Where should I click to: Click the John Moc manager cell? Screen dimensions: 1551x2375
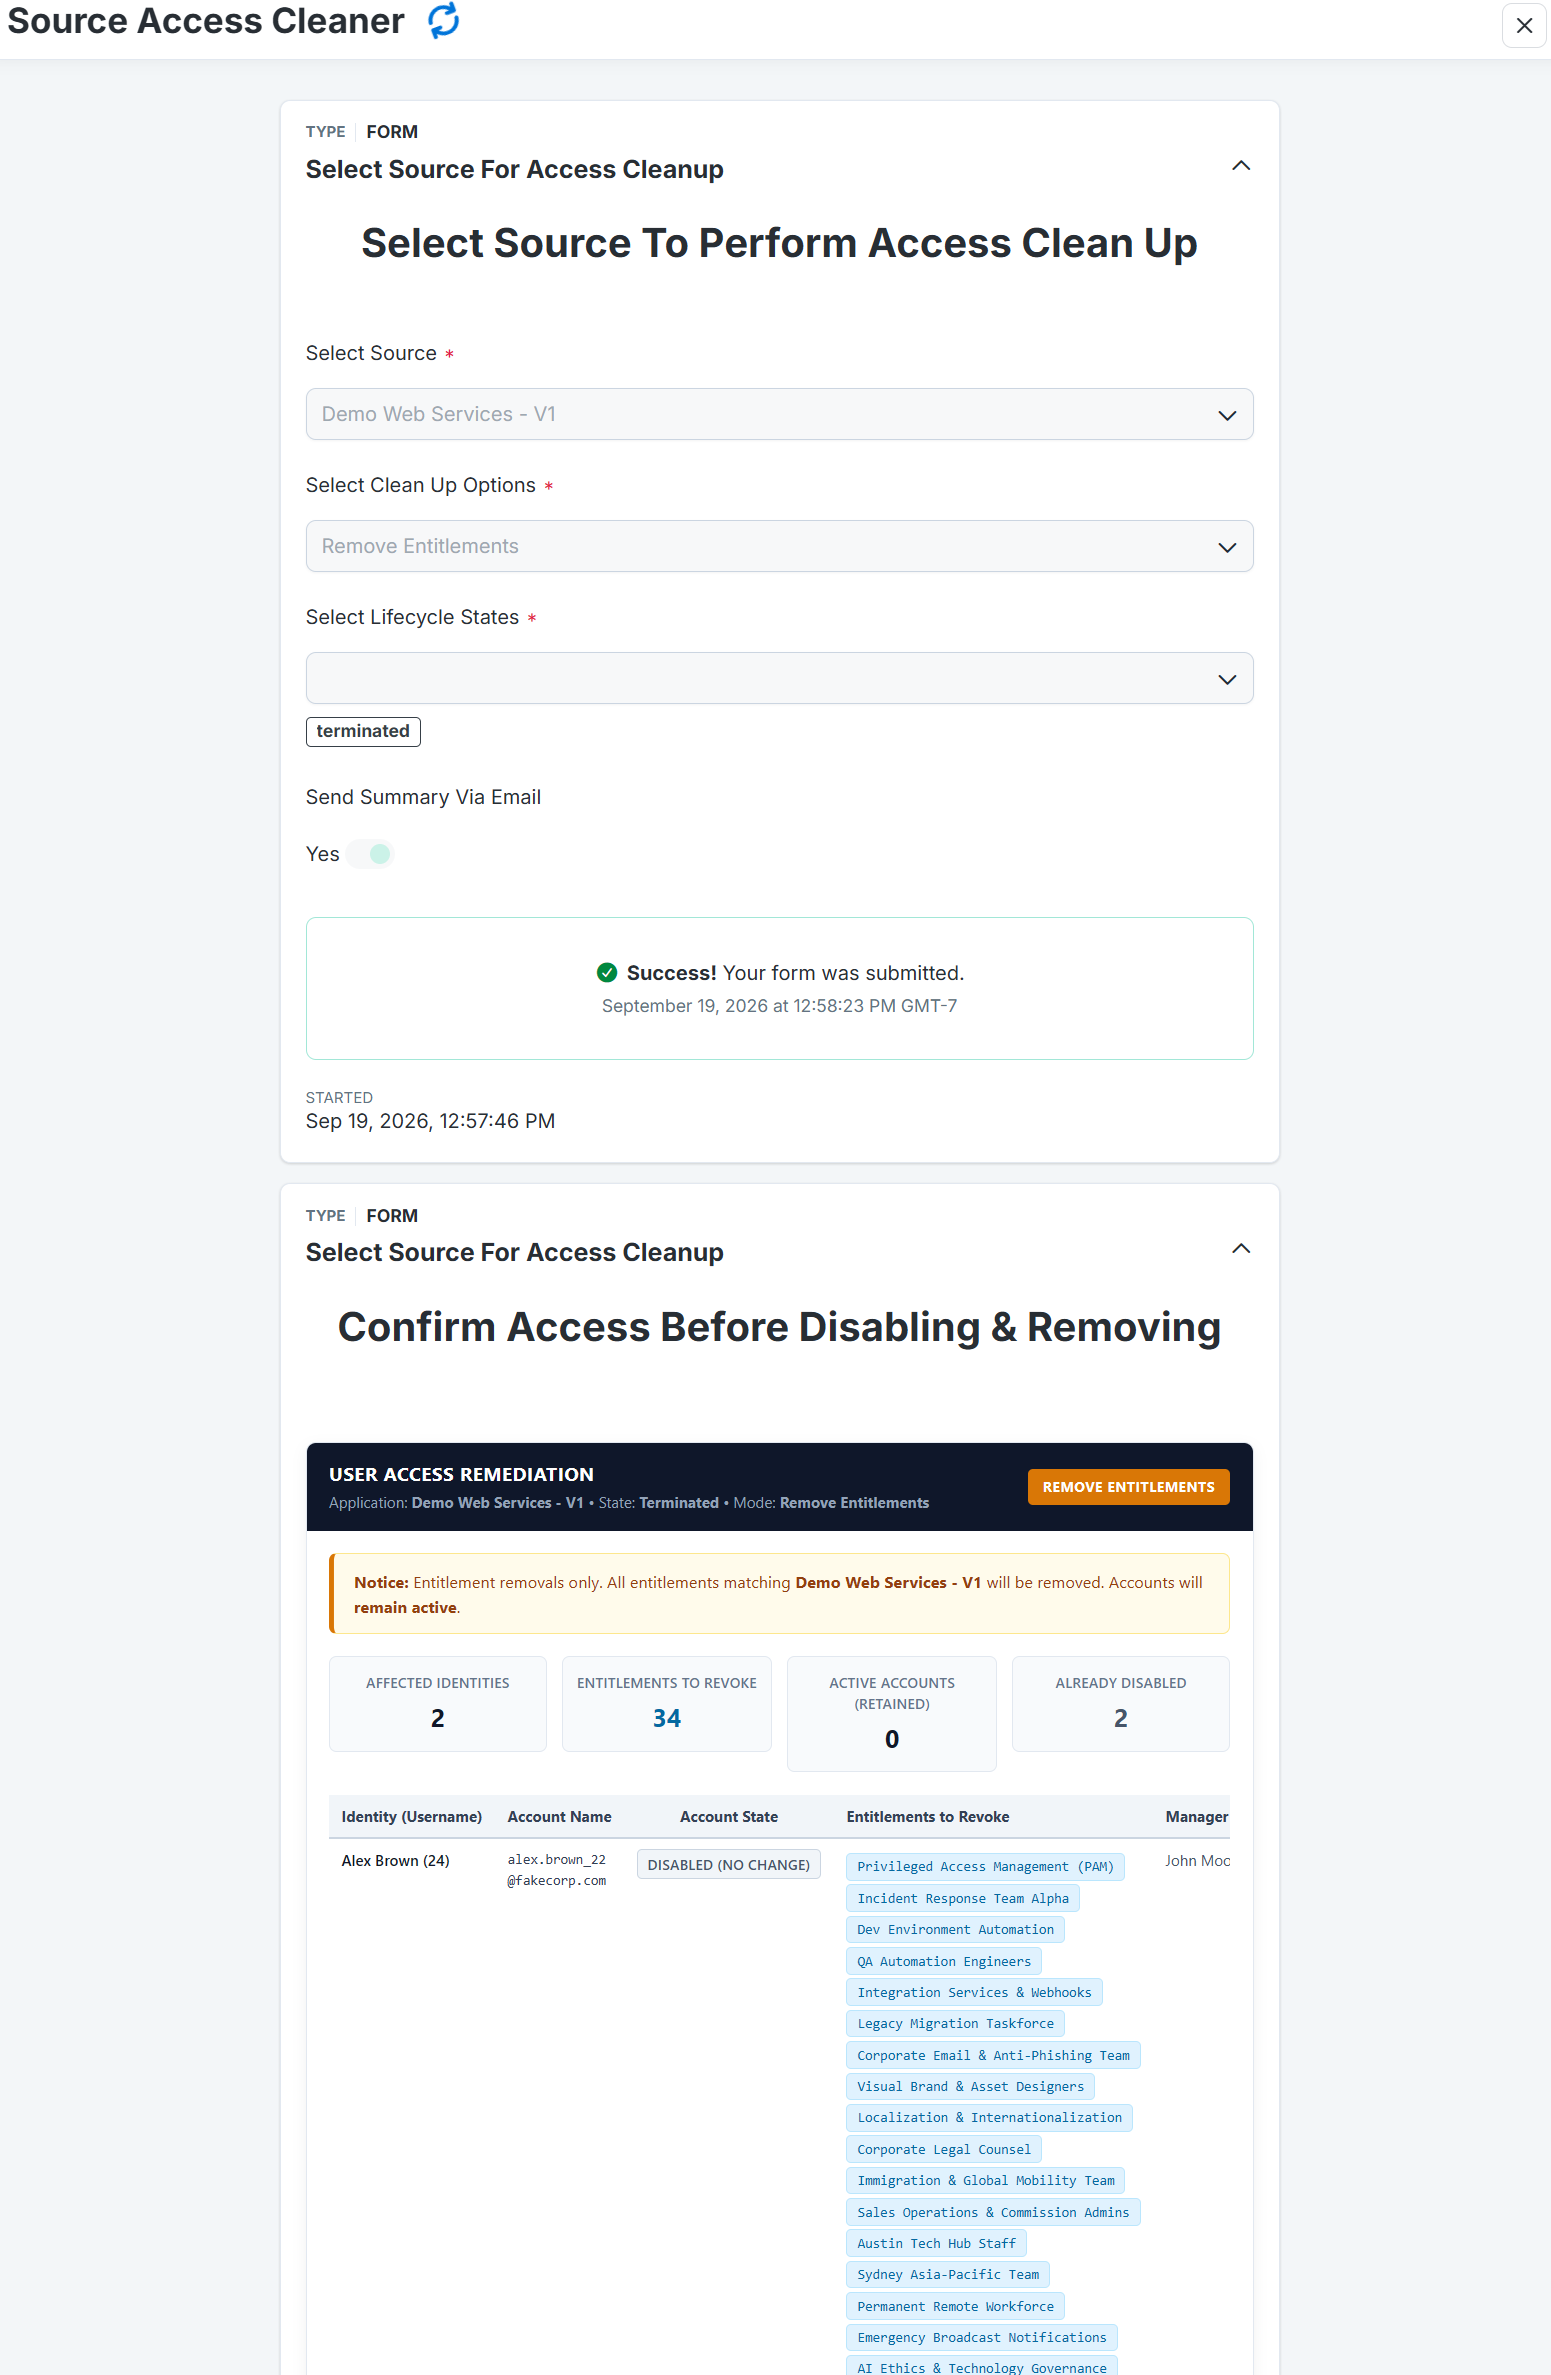pos(1197,1861)
